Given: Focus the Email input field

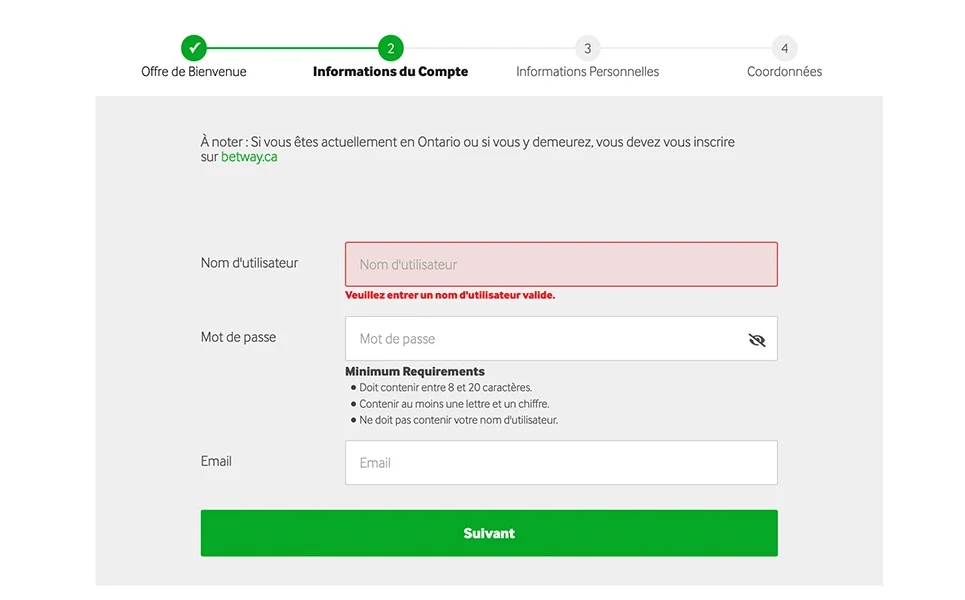Looking at the screenshot, I should coord(561,463).
